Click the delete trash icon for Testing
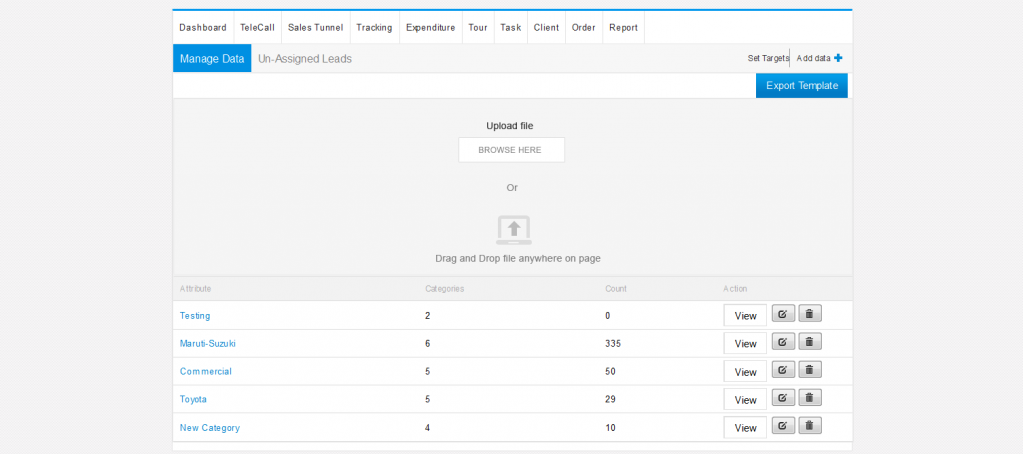 click(810, 314)
